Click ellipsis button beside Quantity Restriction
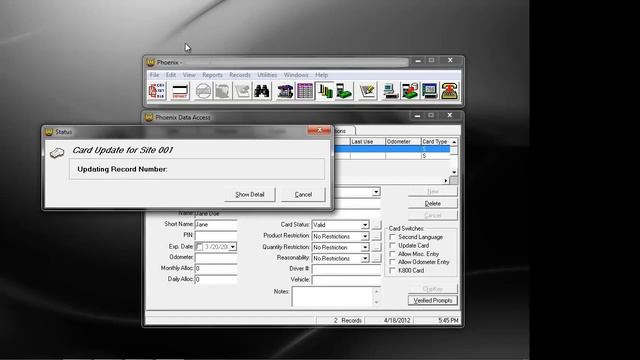640x360 pixels. point(376,247)
